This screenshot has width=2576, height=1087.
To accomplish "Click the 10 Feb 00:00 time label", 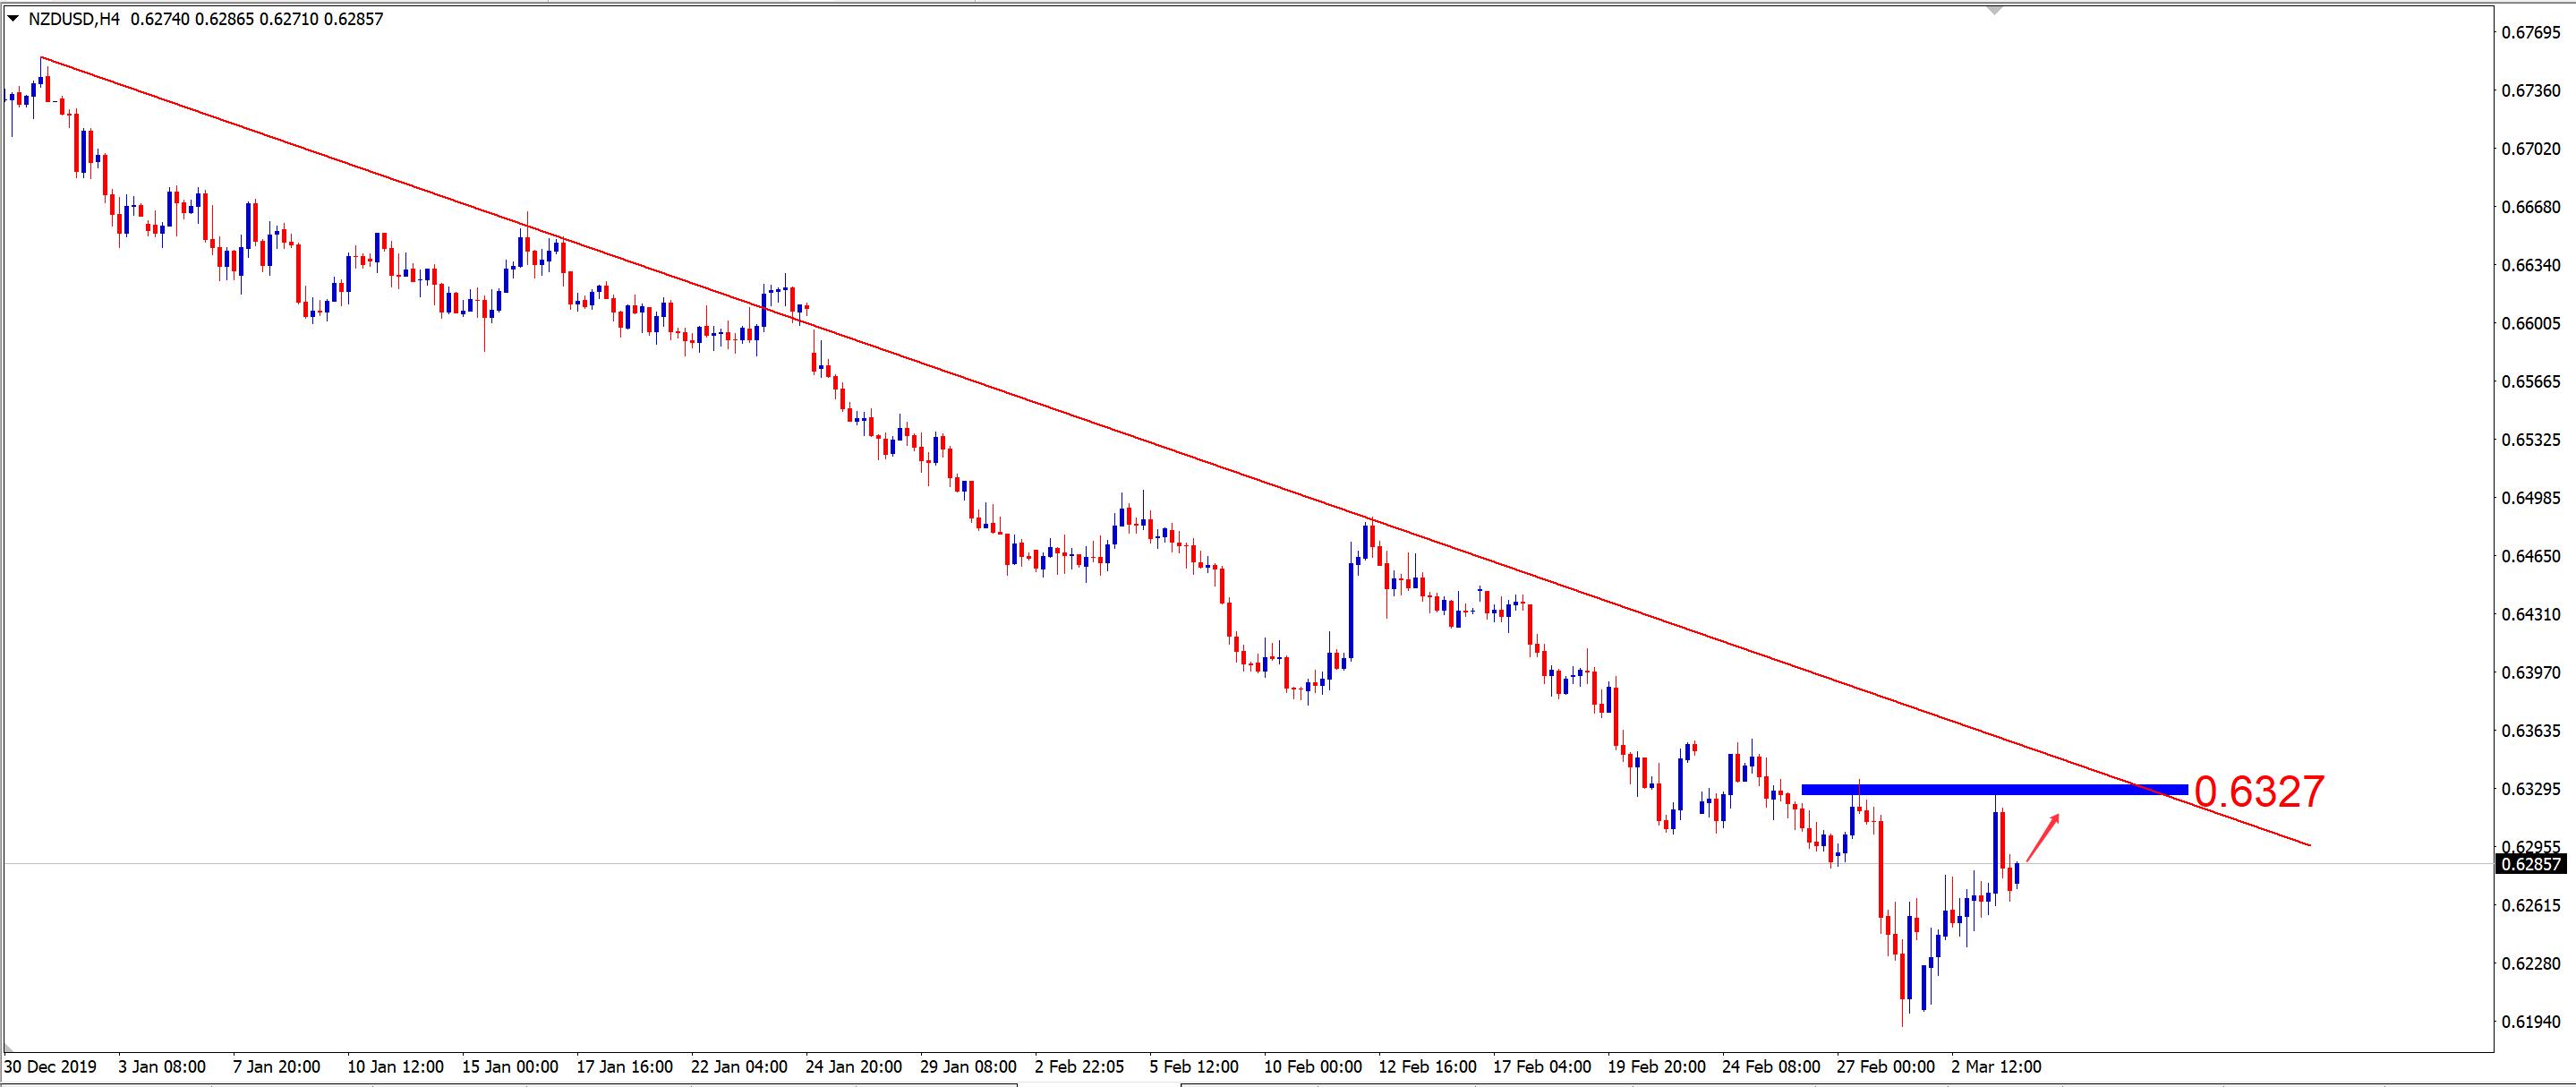I will (x=1313, y=1066).
